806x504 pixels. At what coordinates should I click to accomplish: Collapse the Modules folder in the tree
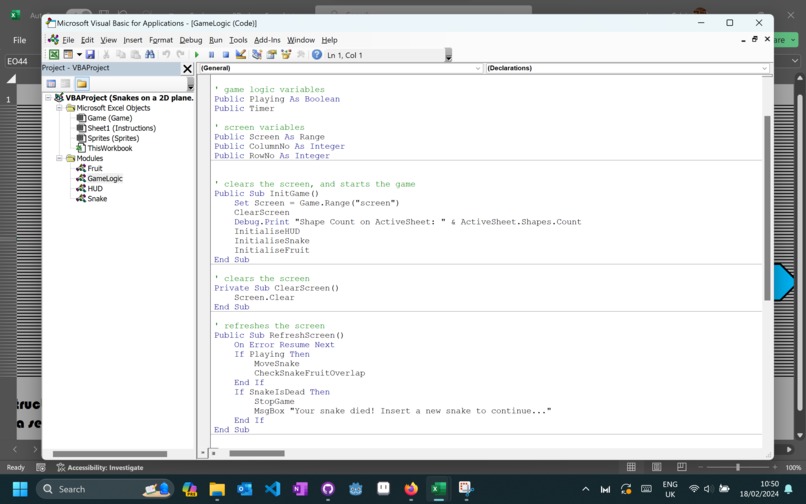[x=60, y=158]
